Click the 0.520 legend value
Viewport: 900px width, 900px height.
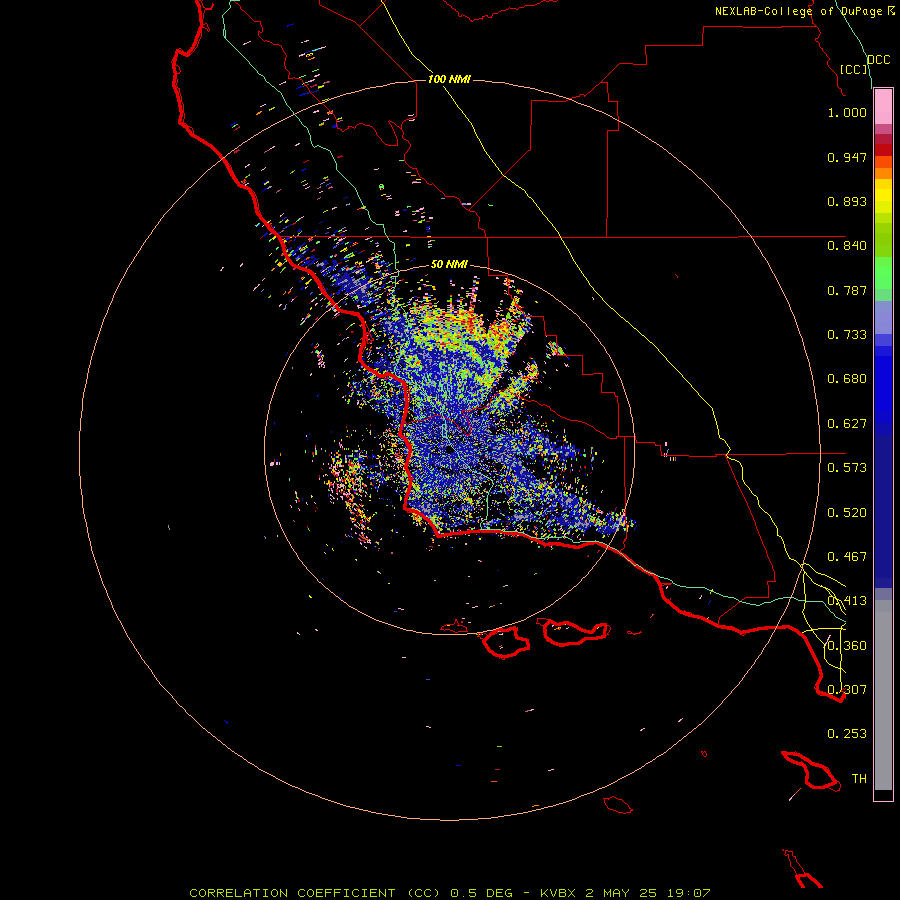[847, 513]
